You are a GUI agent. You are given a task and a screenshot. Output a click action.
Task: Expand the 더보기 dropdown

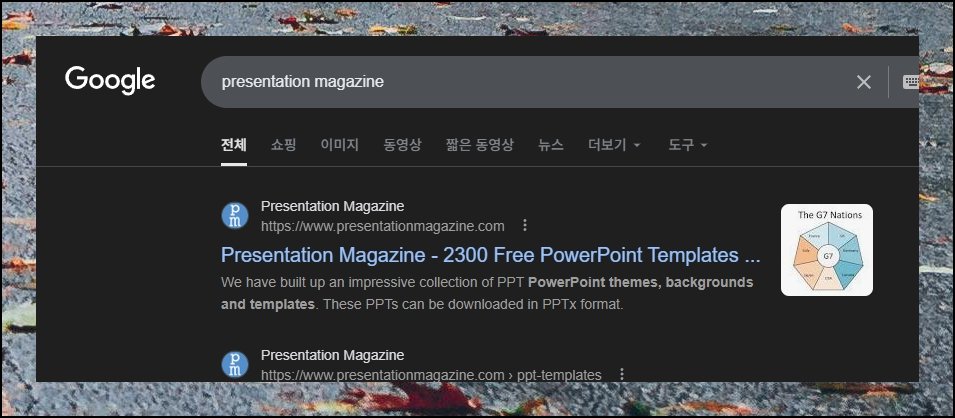(614, 145)
